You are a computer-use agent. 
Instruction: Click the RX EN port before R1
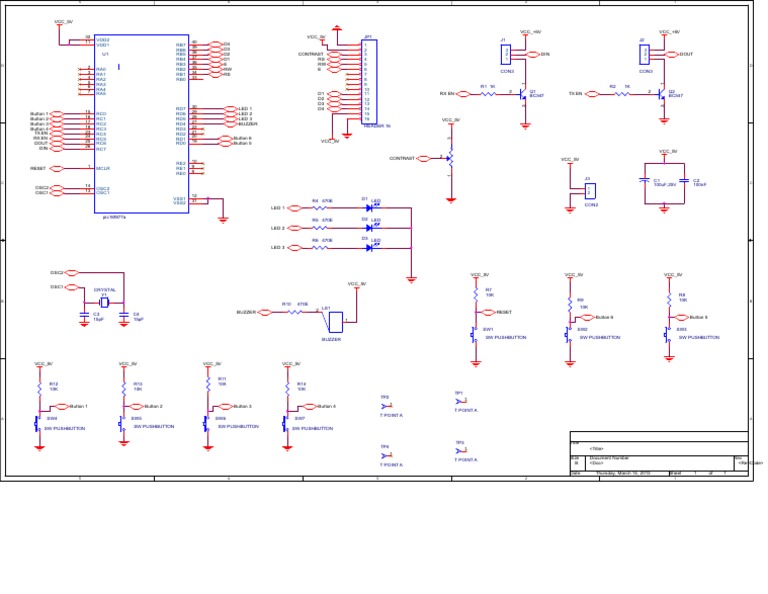(463, 94)
